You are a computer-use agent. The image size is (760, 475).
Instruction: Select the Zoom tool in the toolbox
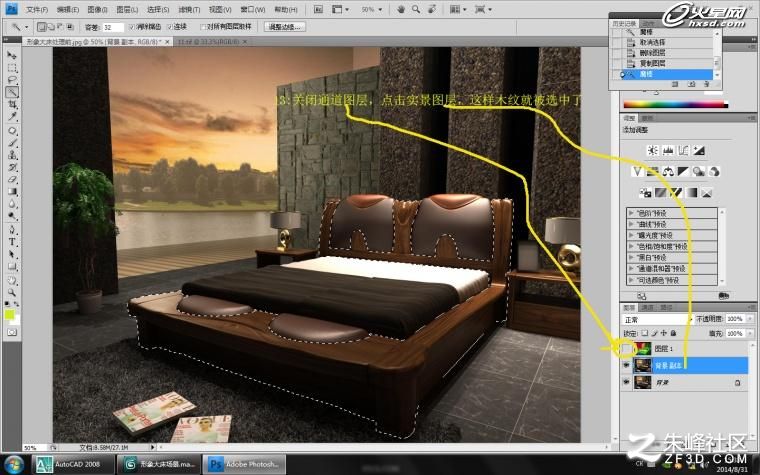12,292
